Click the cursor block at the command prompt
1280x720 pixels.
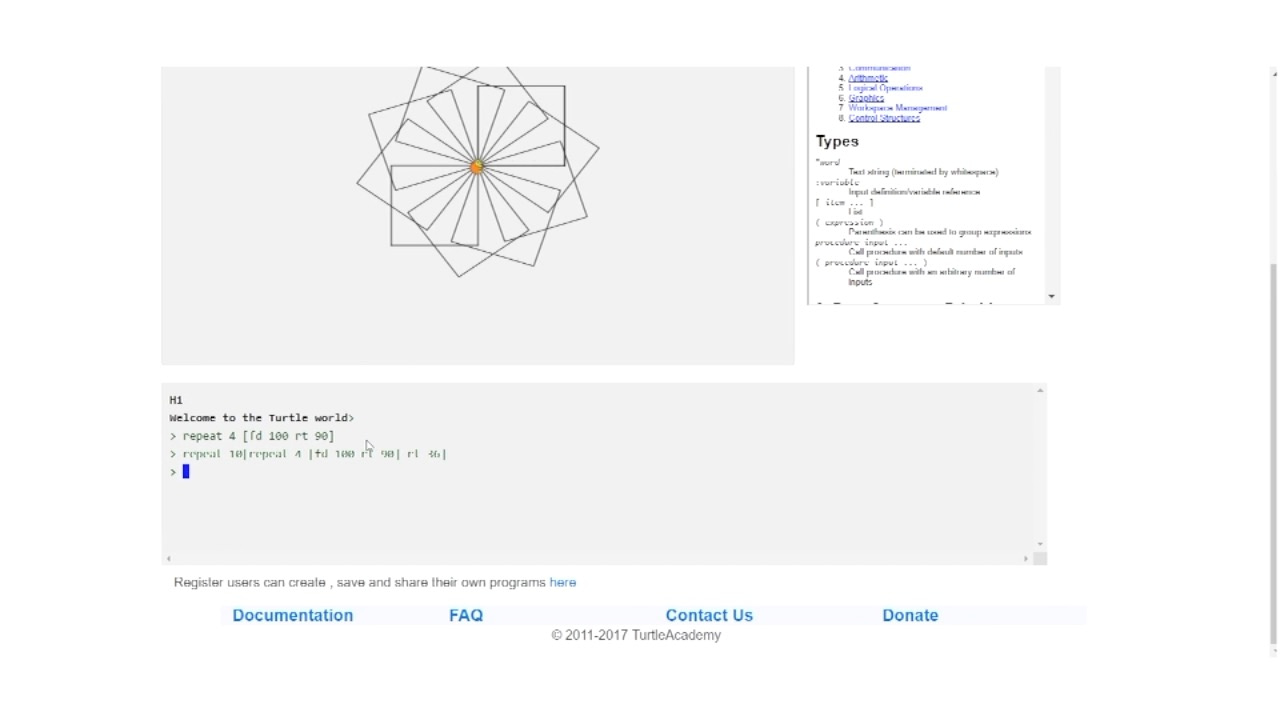[186, 471]
